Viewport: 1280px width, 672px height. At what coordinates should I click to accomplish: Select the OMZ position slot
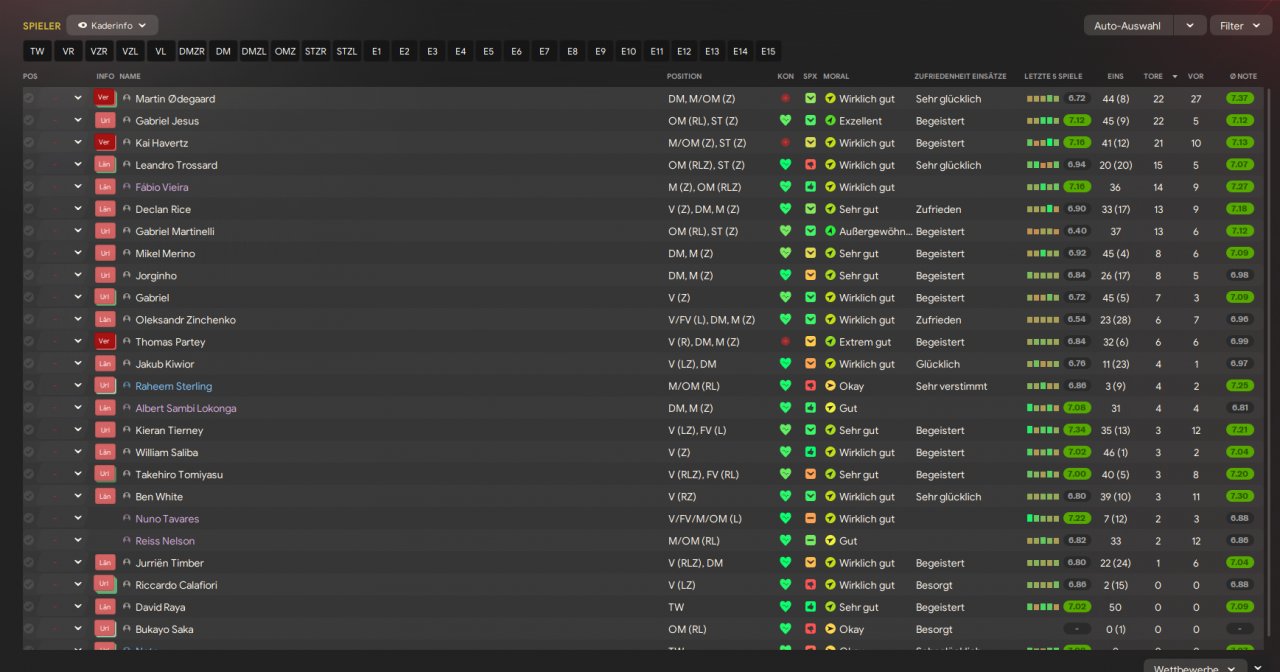point(285,51)
